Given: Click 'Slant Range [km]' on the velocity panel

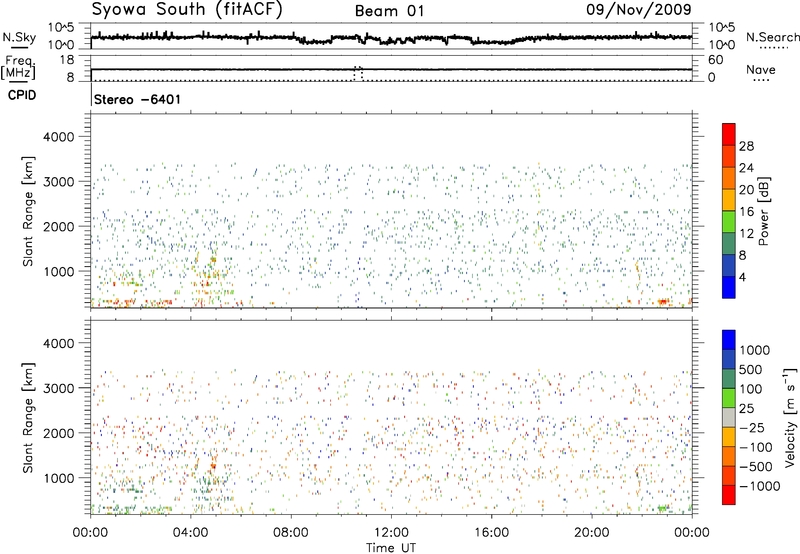Looking at the screenshot, I should tap(28, 418).
